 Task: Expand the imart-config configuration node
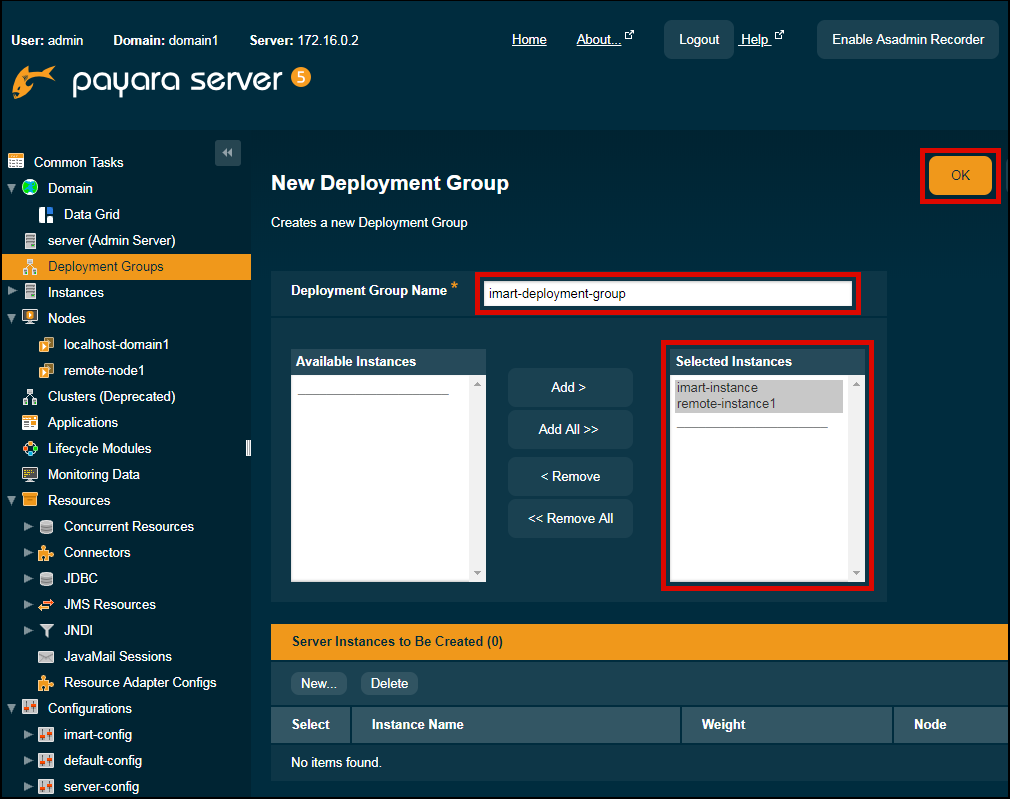coord(28,734)
